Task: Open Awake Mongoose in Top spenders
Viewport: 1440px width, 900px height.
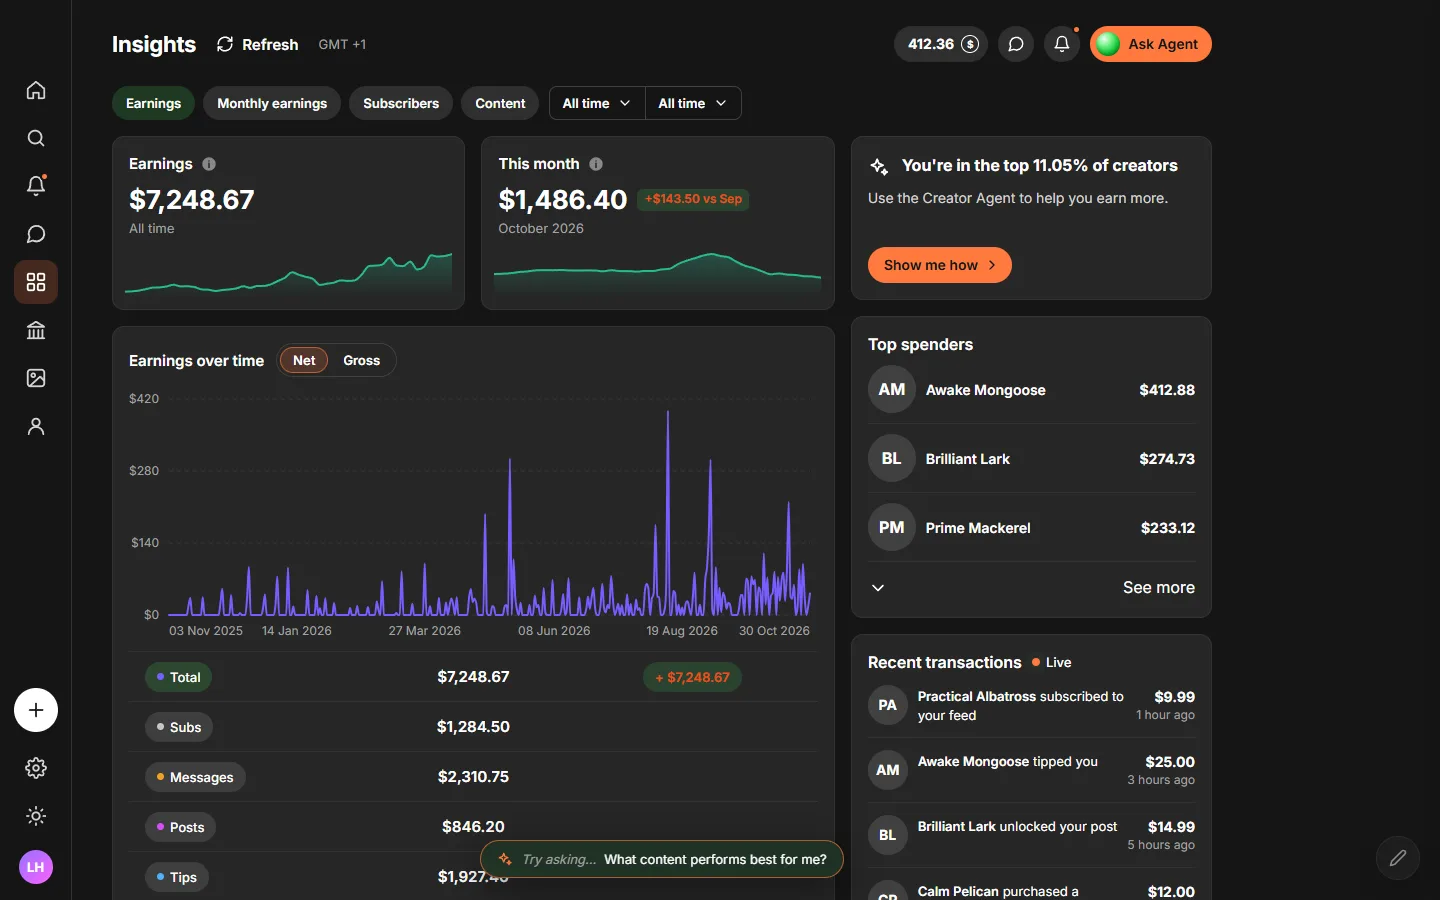Action: [1031, 390]
